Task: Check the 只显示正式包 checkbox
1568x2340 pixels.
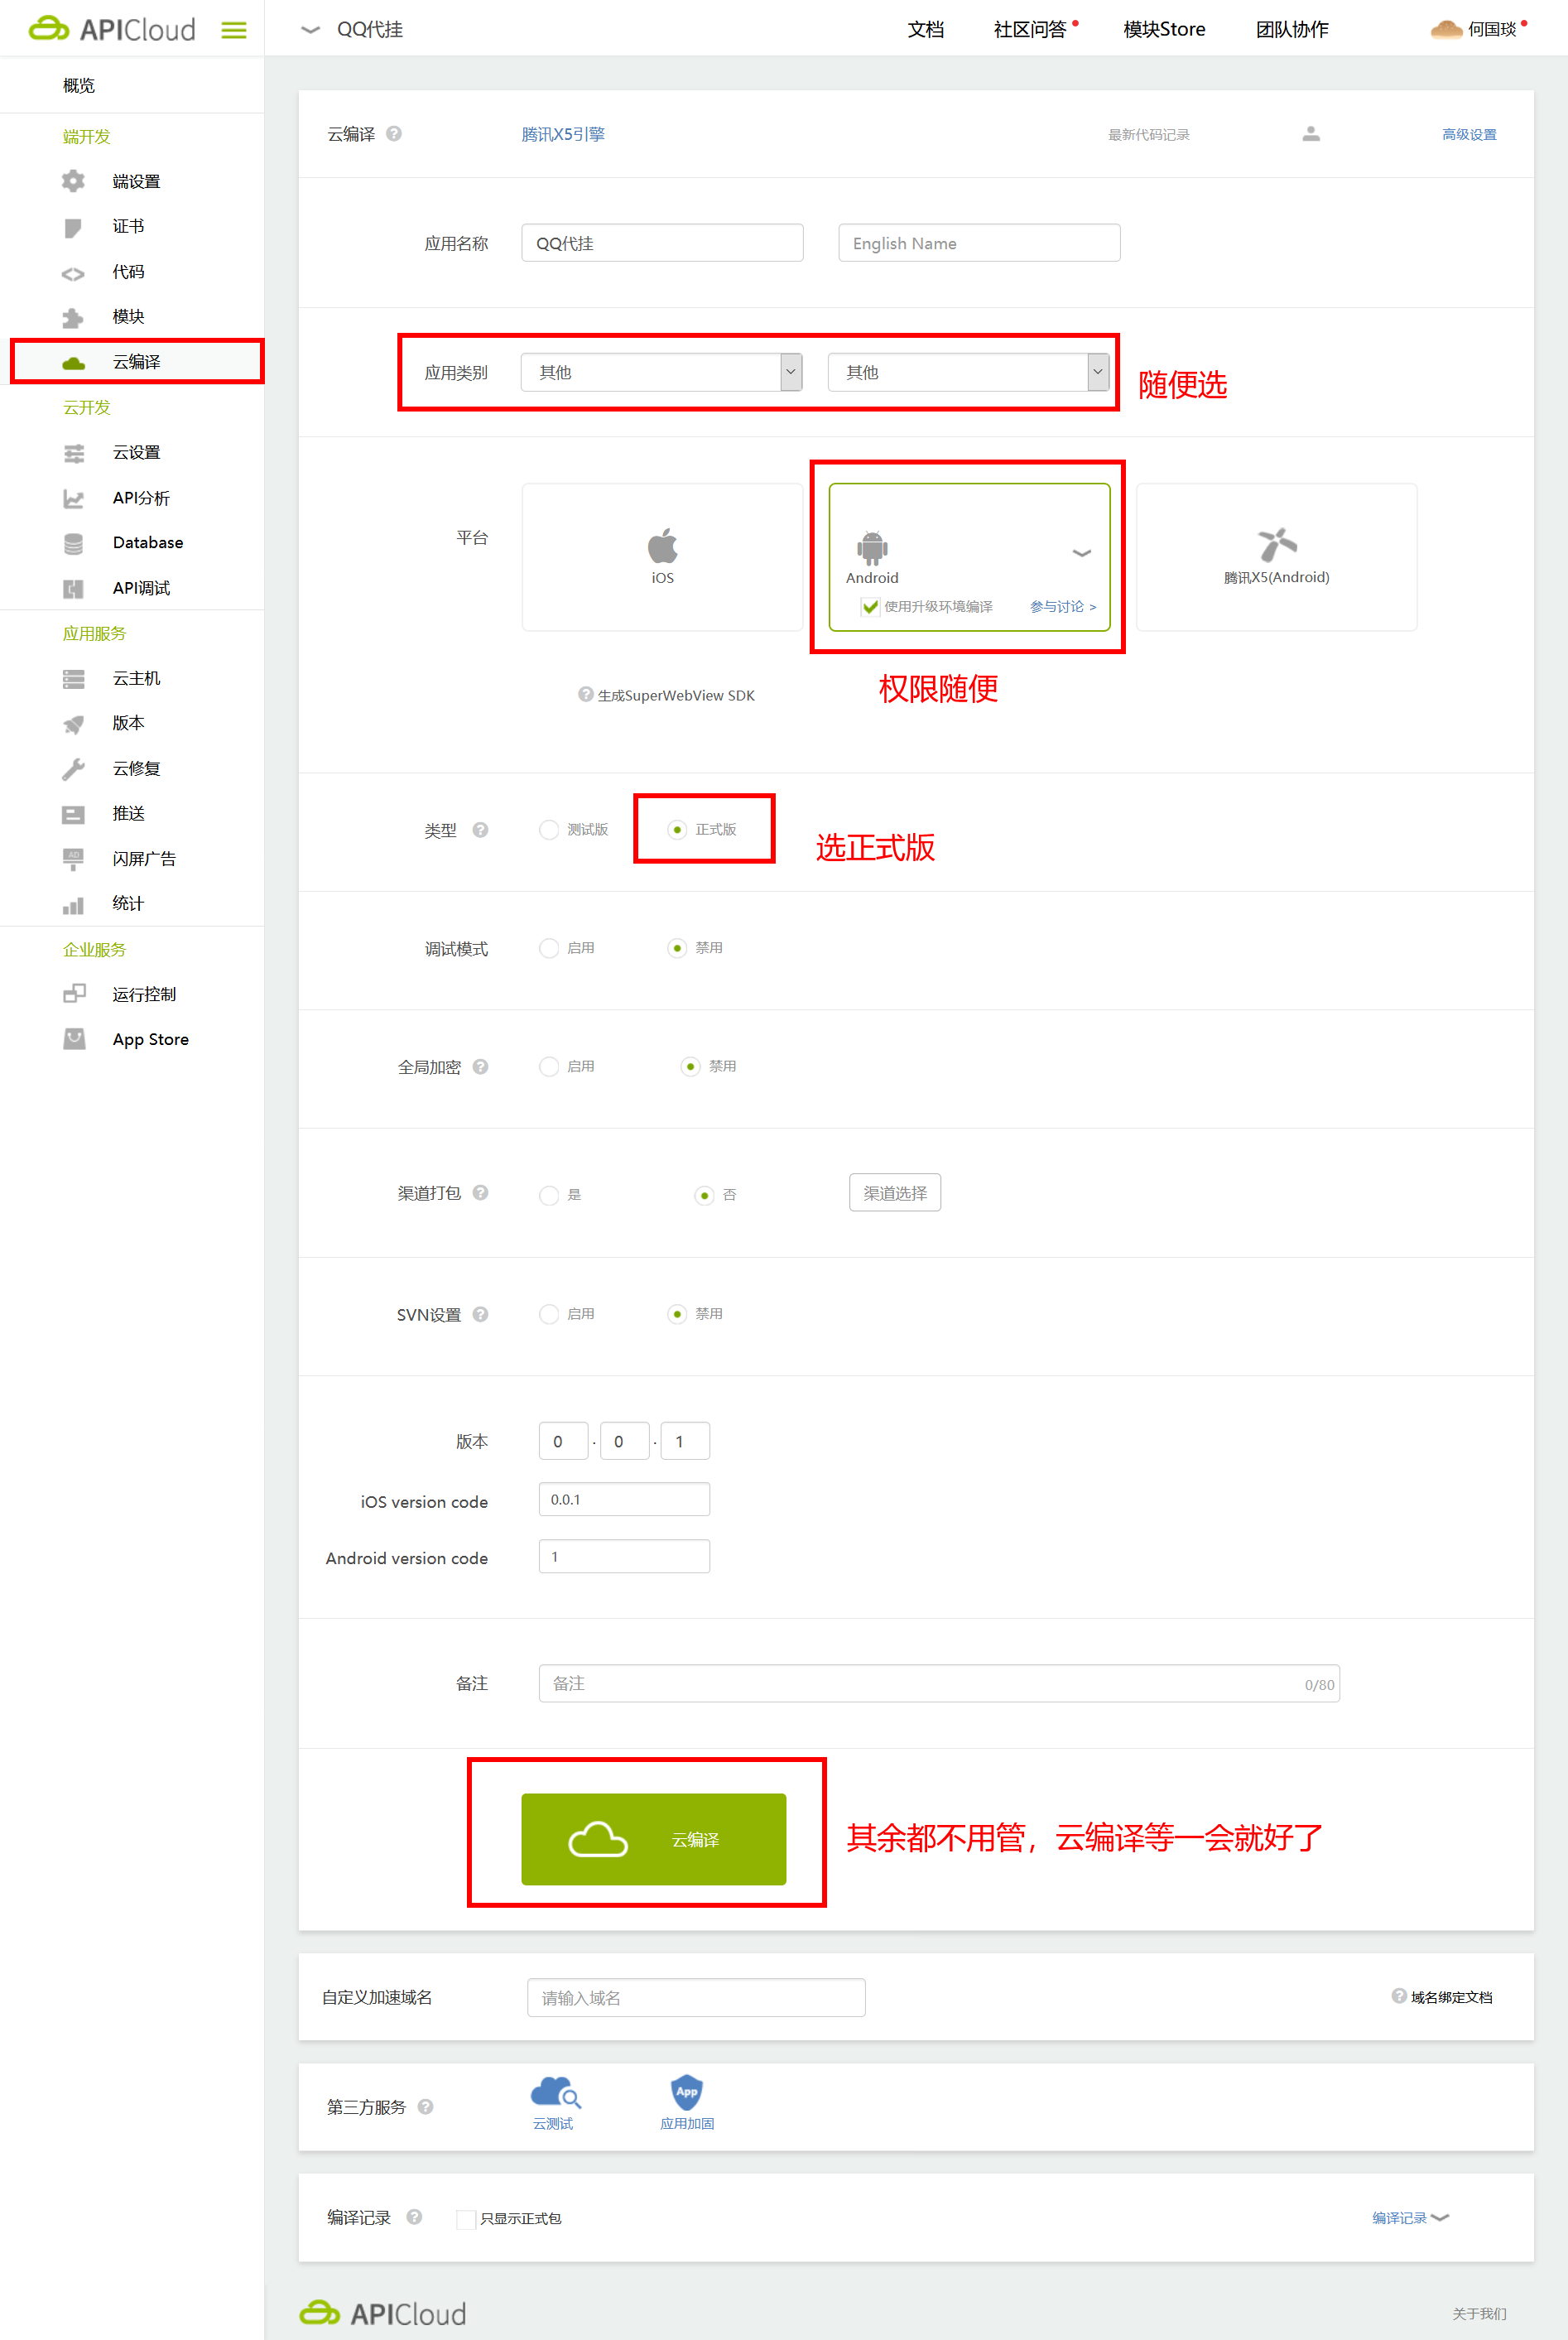Action: point(465,2219)
